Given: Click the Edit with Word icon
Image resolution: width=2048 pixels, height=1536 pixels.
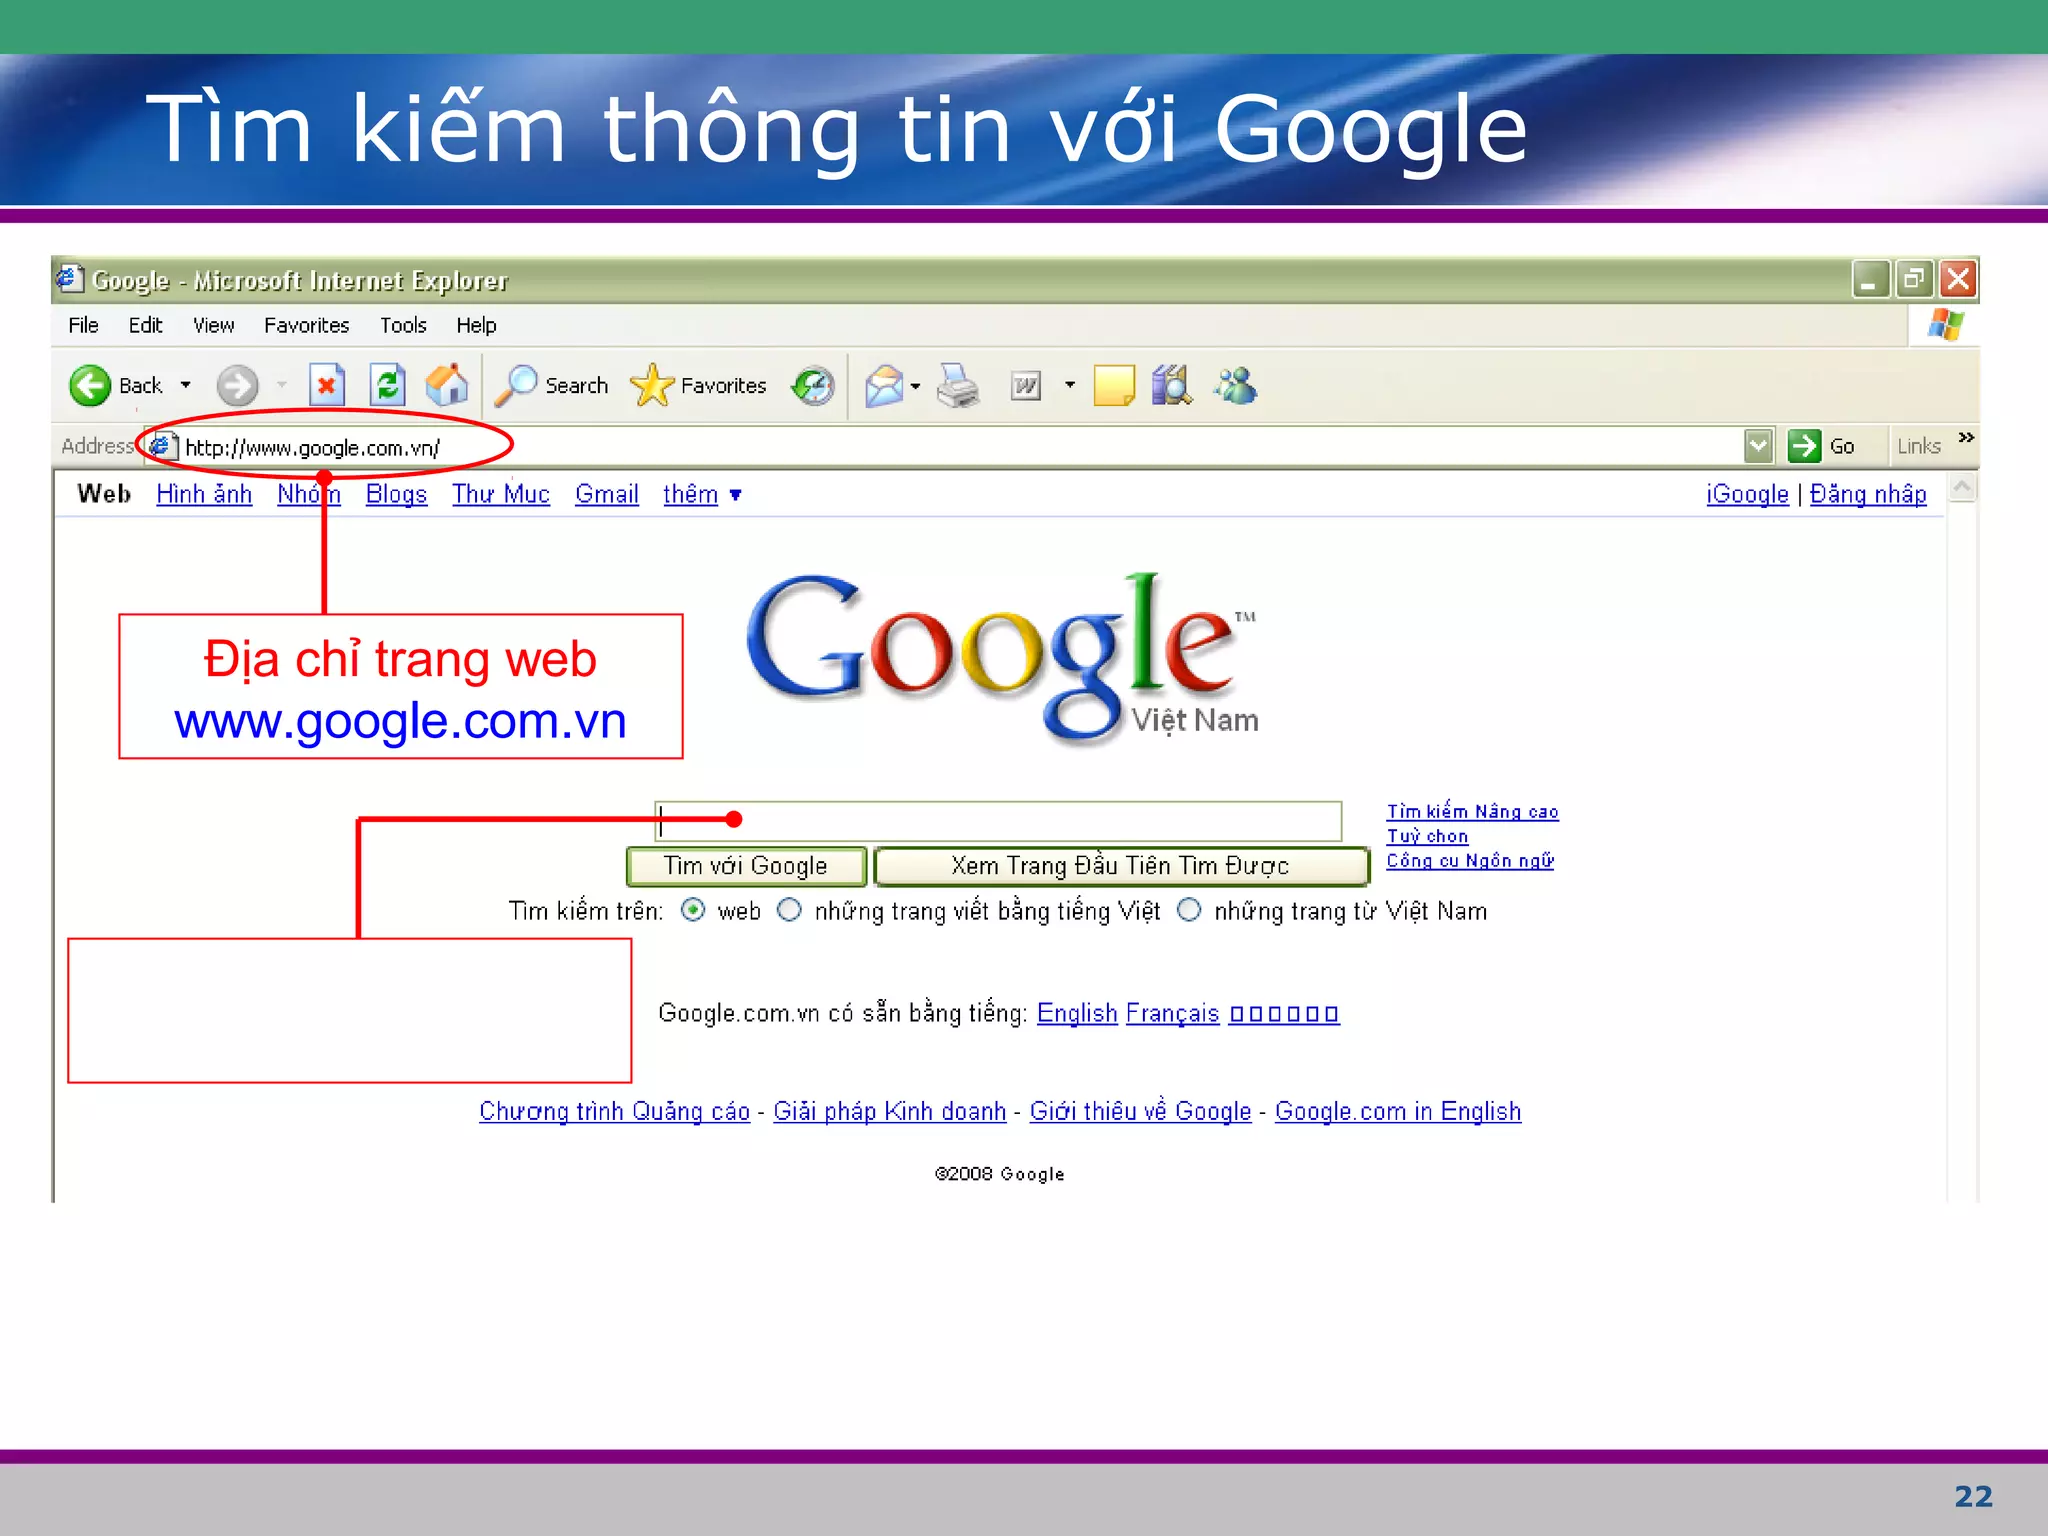Looking at the screenshot, I should 1026,386.
